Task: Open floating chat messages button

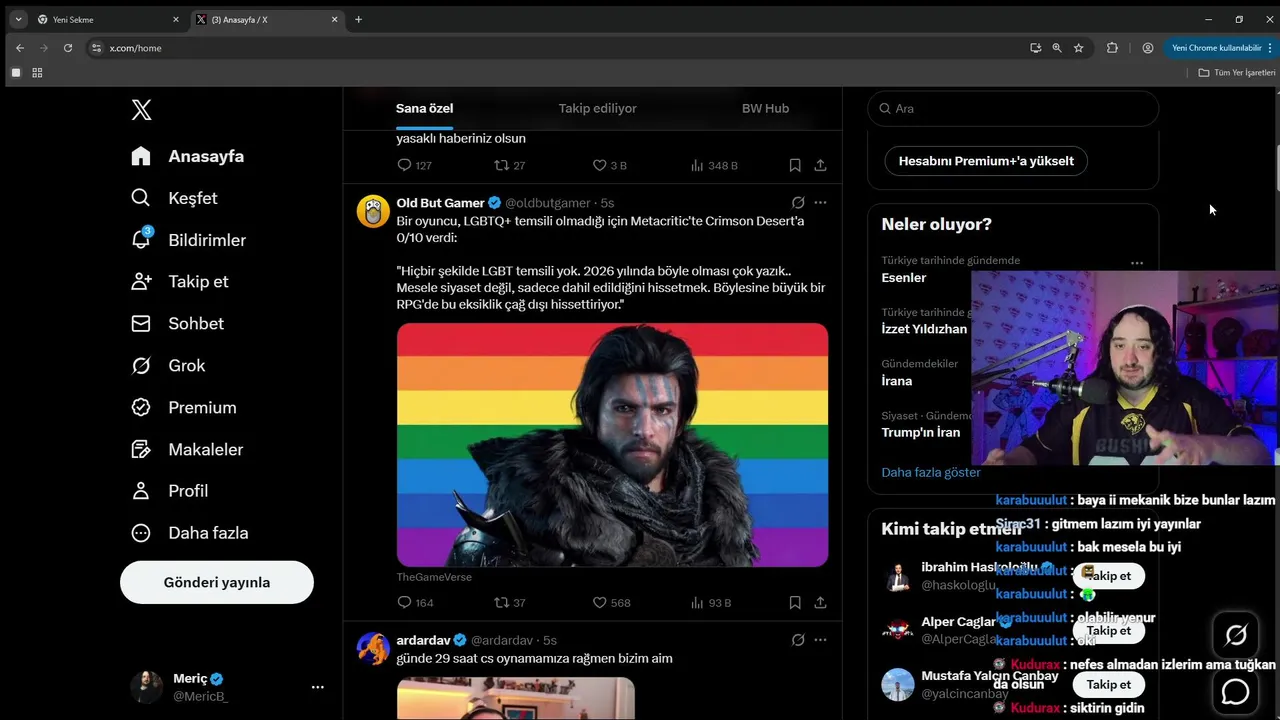Action: point(1236,691)
